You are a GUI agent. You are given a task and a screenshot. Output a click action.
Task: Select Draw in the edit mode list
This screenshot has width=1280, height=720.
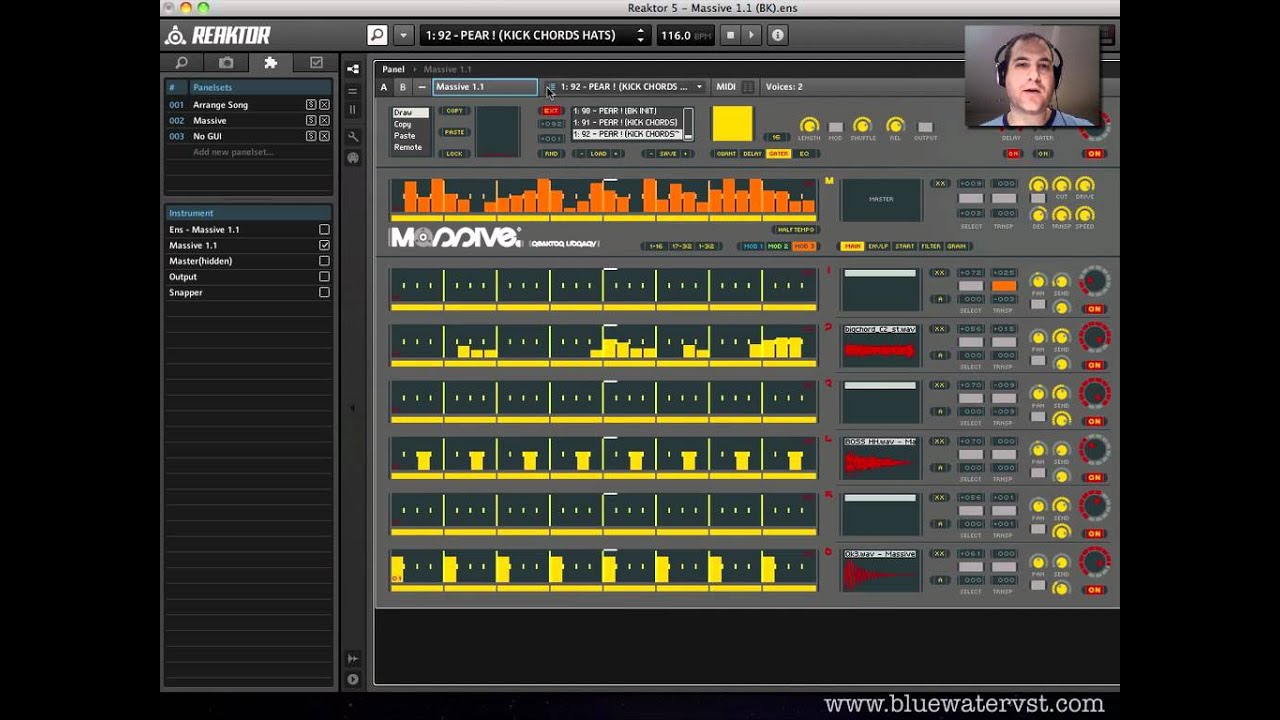[x=409, y=113]
